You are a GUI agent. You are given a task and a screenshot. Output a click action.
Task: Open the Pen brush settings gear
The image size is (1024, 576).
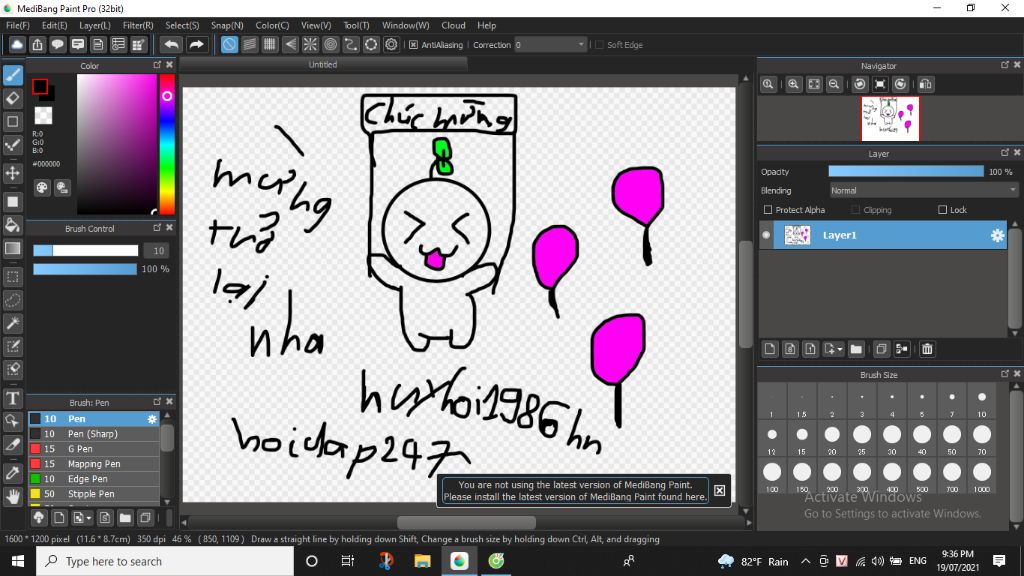[152, 419]
